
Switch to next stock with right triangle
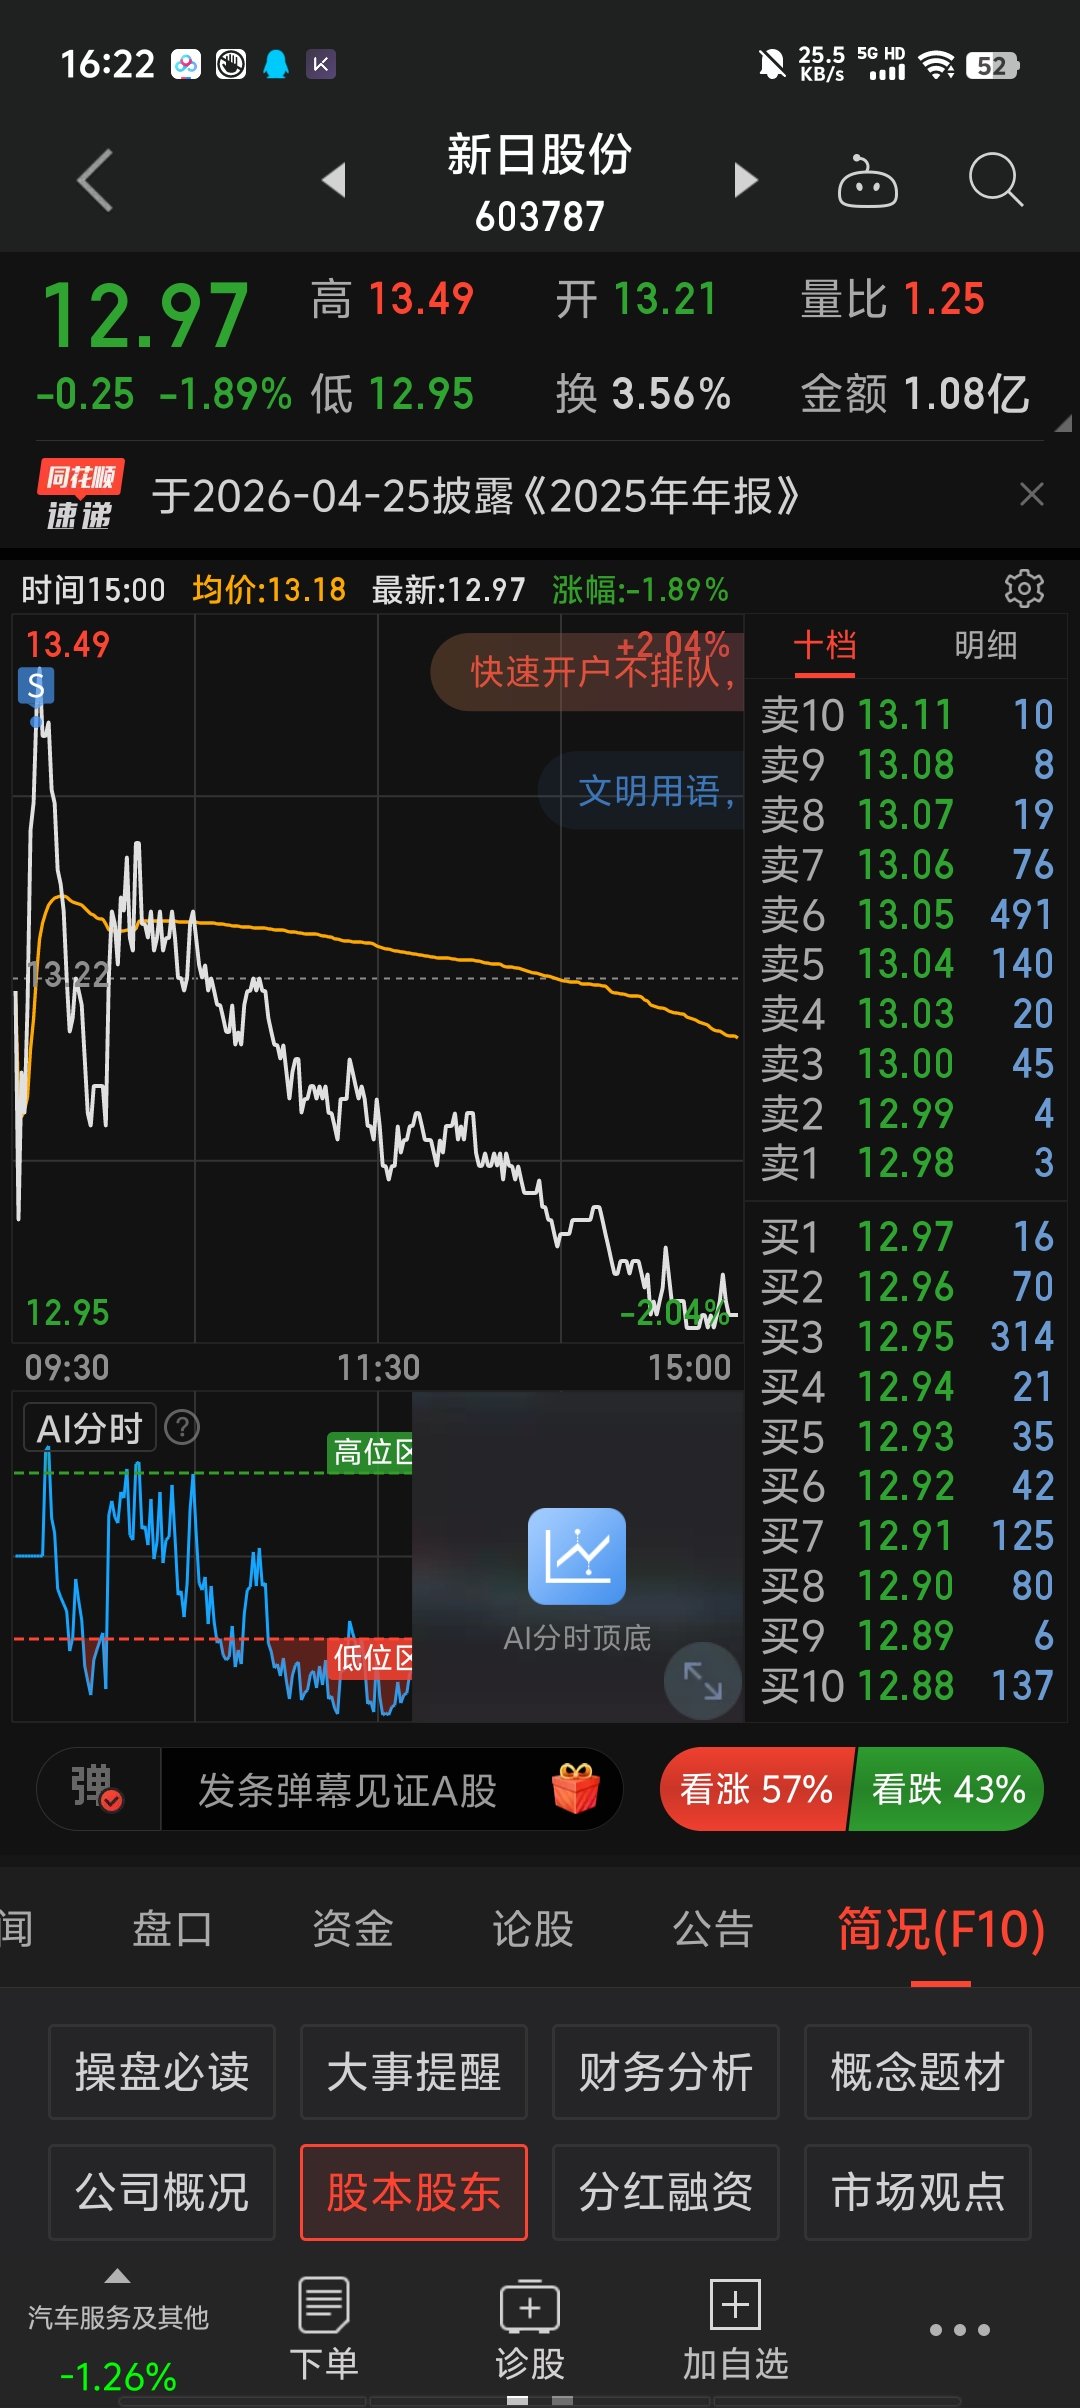pos(745,180)
